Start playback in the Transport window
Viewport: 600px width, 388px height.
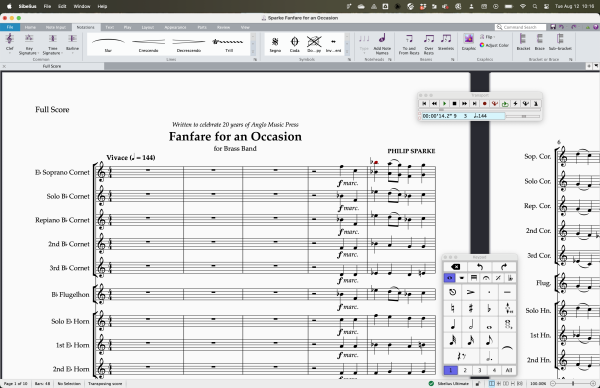tap(444, 104)
